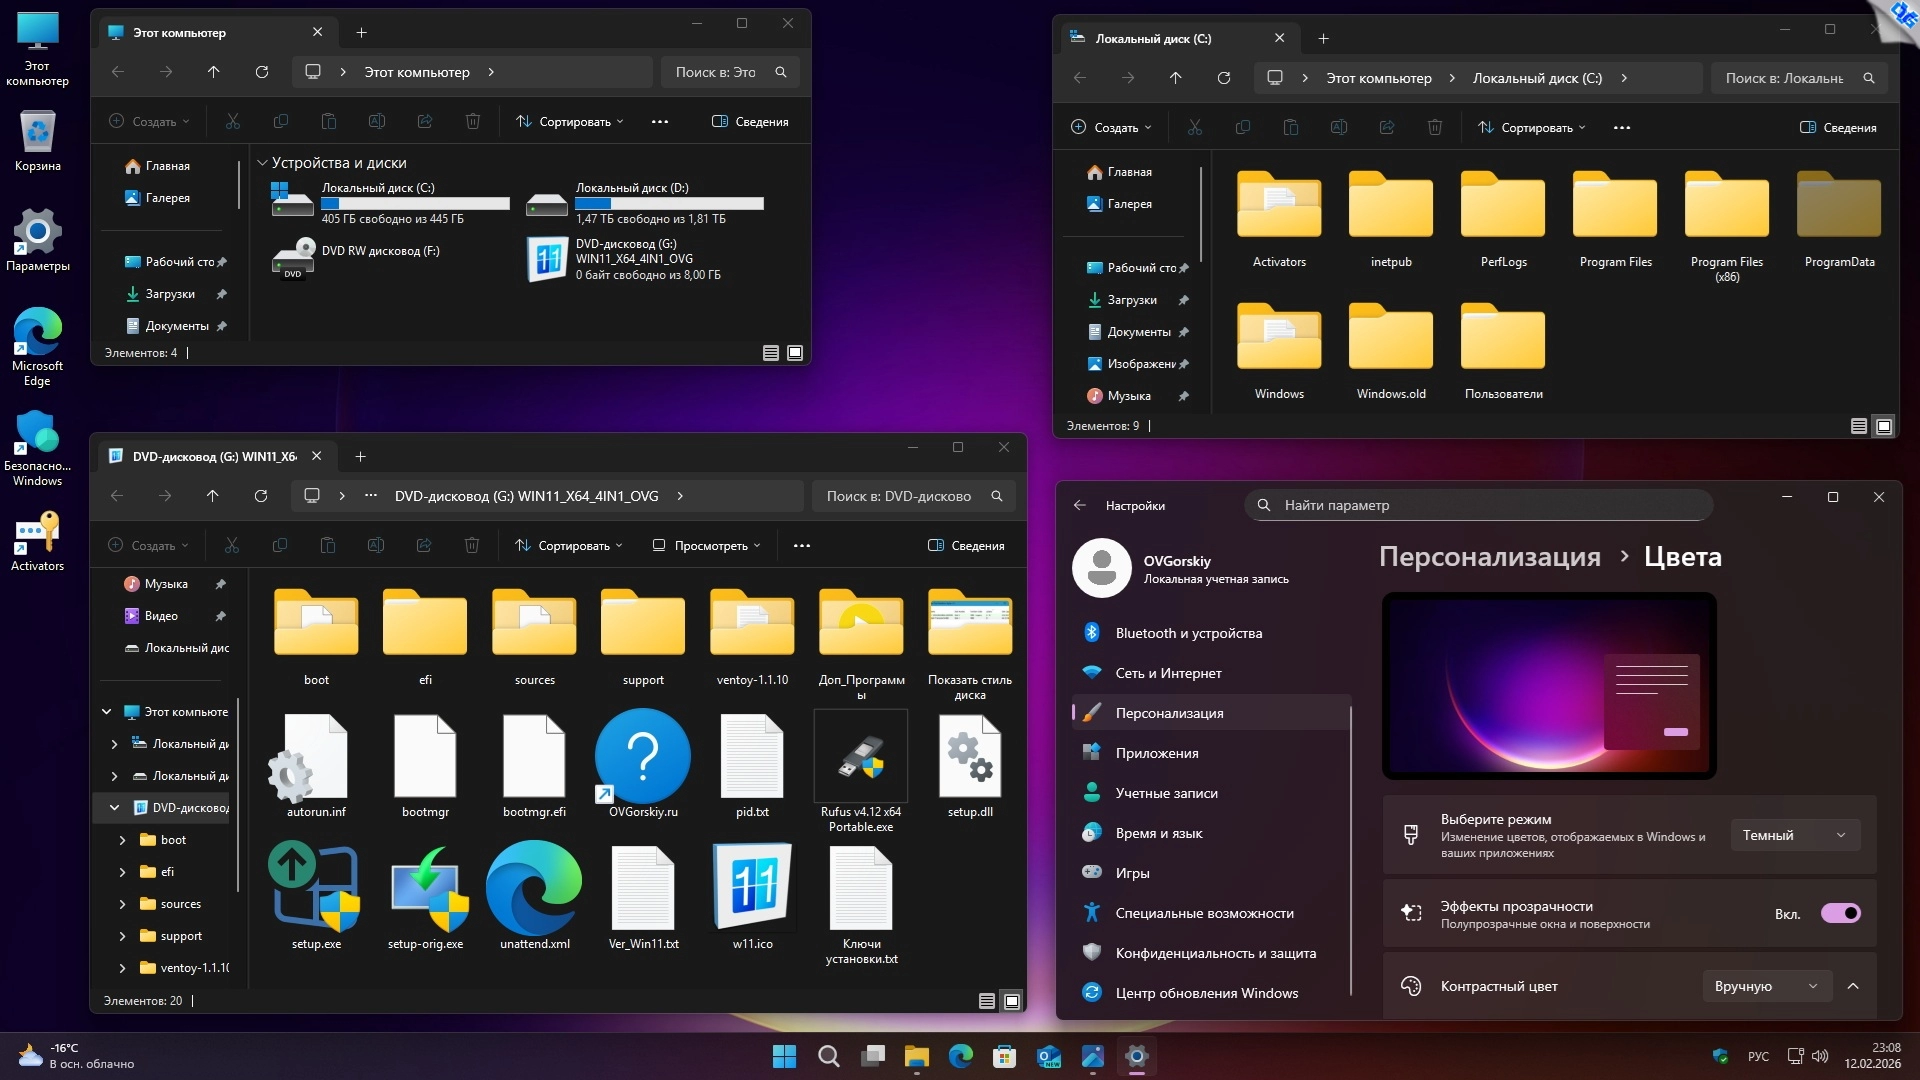Collapse the Устройства и диски group

point(262,163)
